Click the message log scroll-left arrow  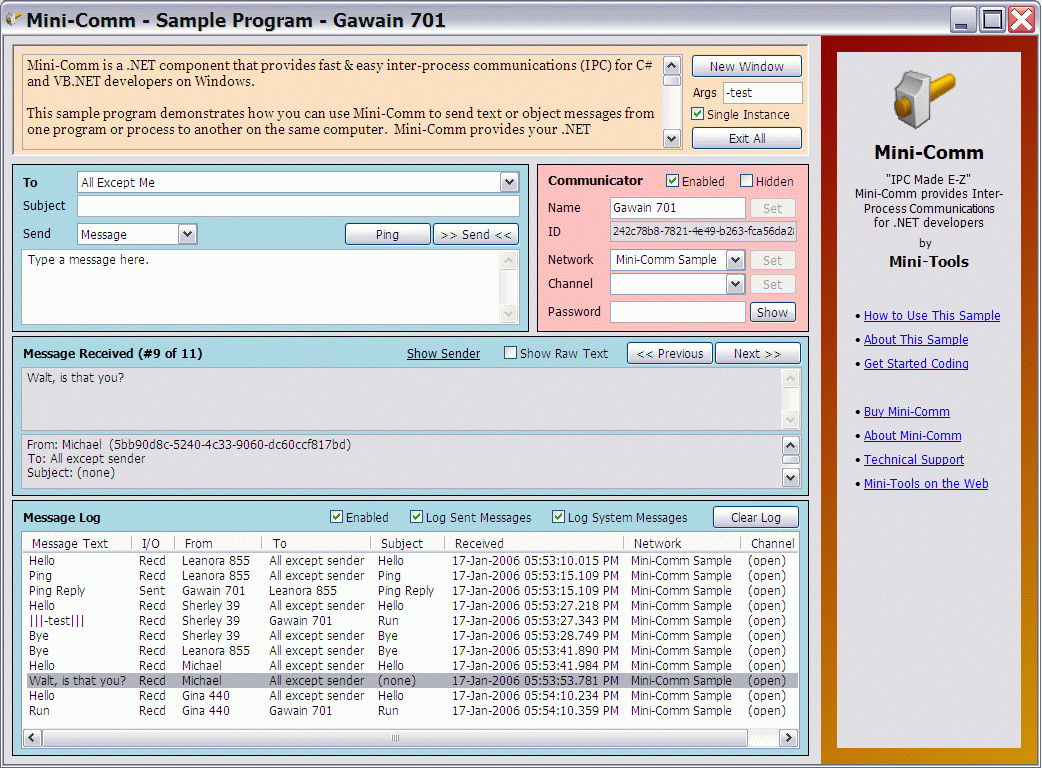tap(32, 737)
